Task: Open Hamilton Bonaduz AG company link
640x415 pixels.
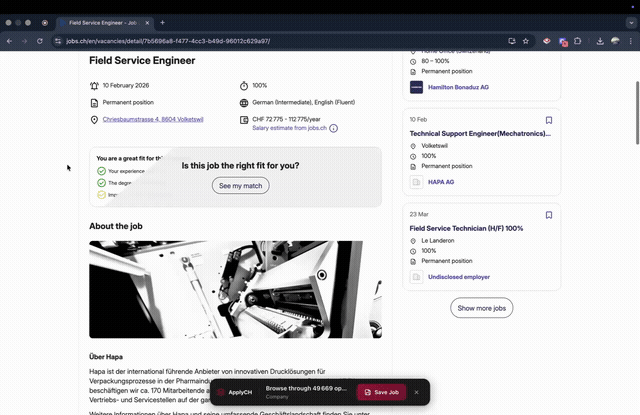Action: coord(457,87)
